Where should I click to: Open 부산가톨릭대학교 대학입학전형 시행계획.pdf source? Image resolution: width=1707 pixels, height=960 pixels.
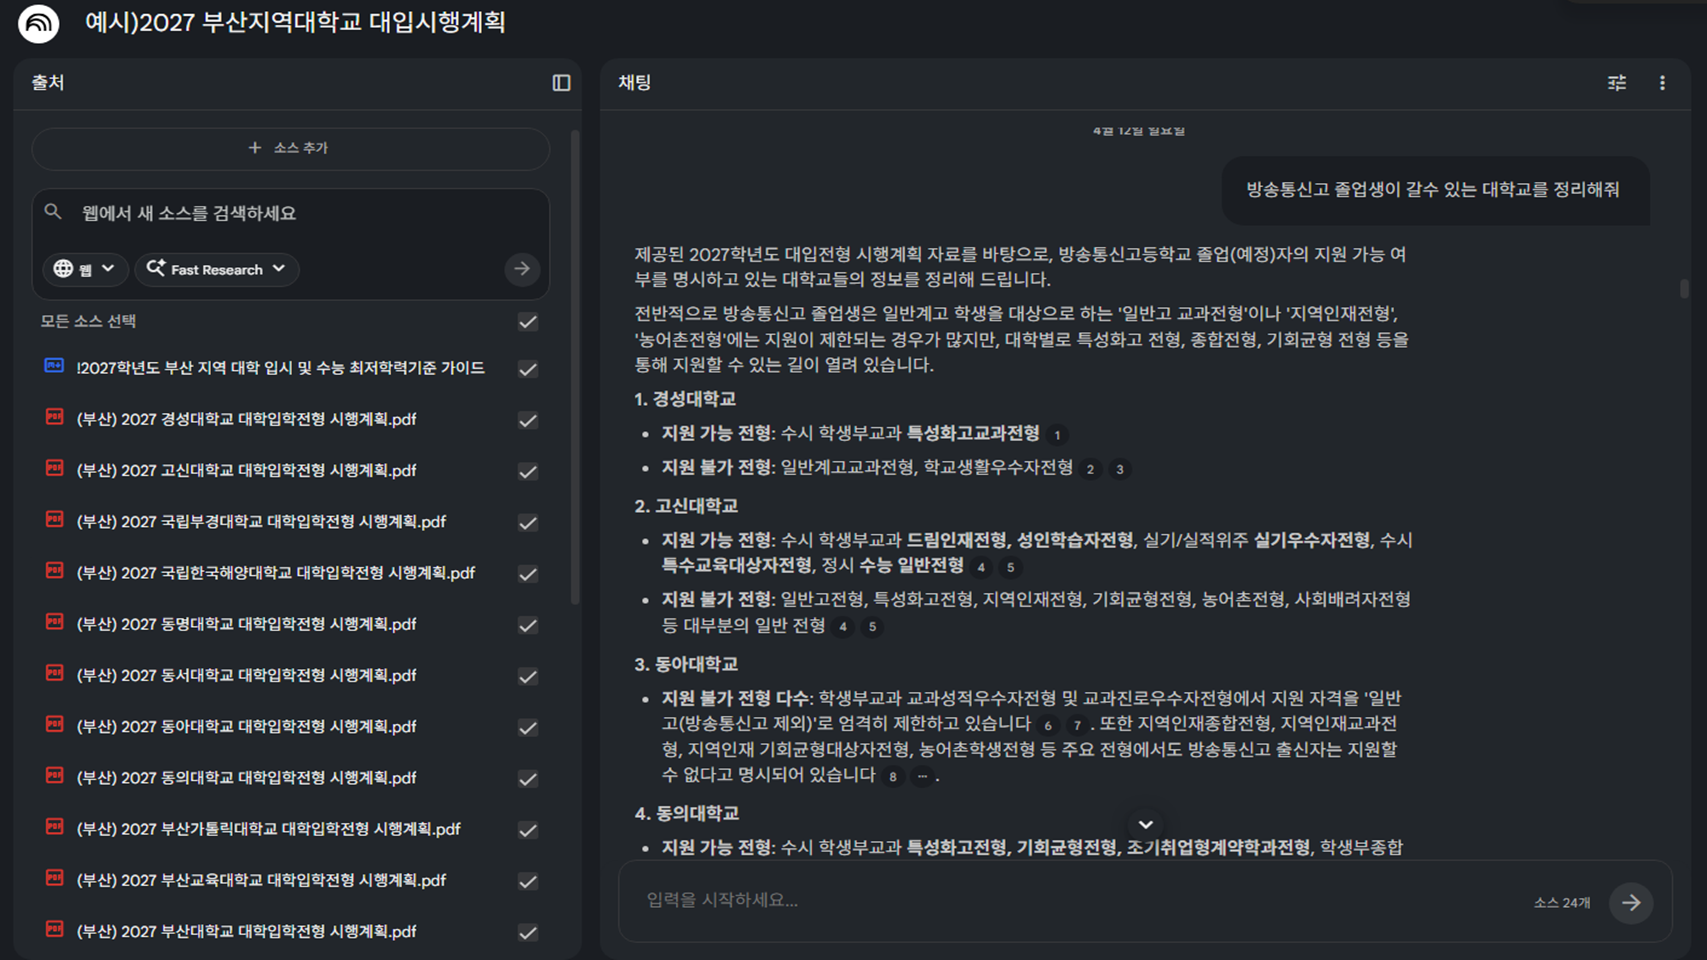tap(269, 829)
